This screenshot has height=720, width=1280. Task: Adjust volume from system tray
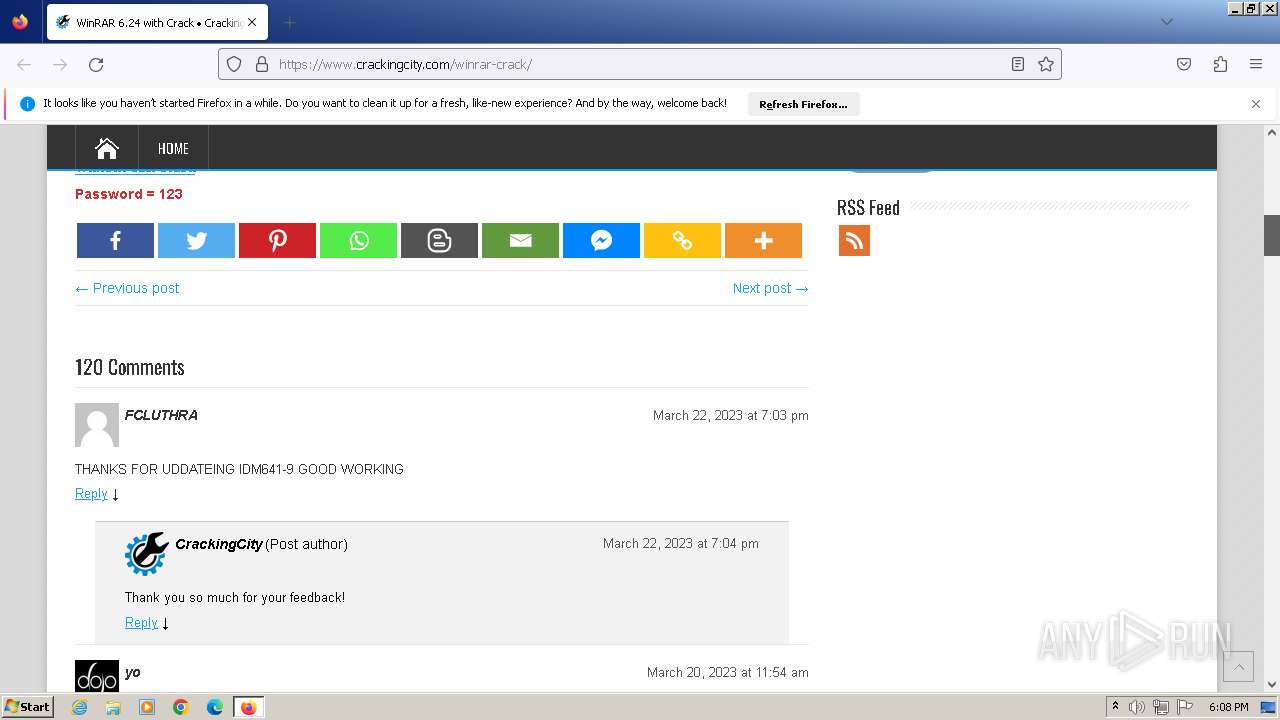(1138, 707)
